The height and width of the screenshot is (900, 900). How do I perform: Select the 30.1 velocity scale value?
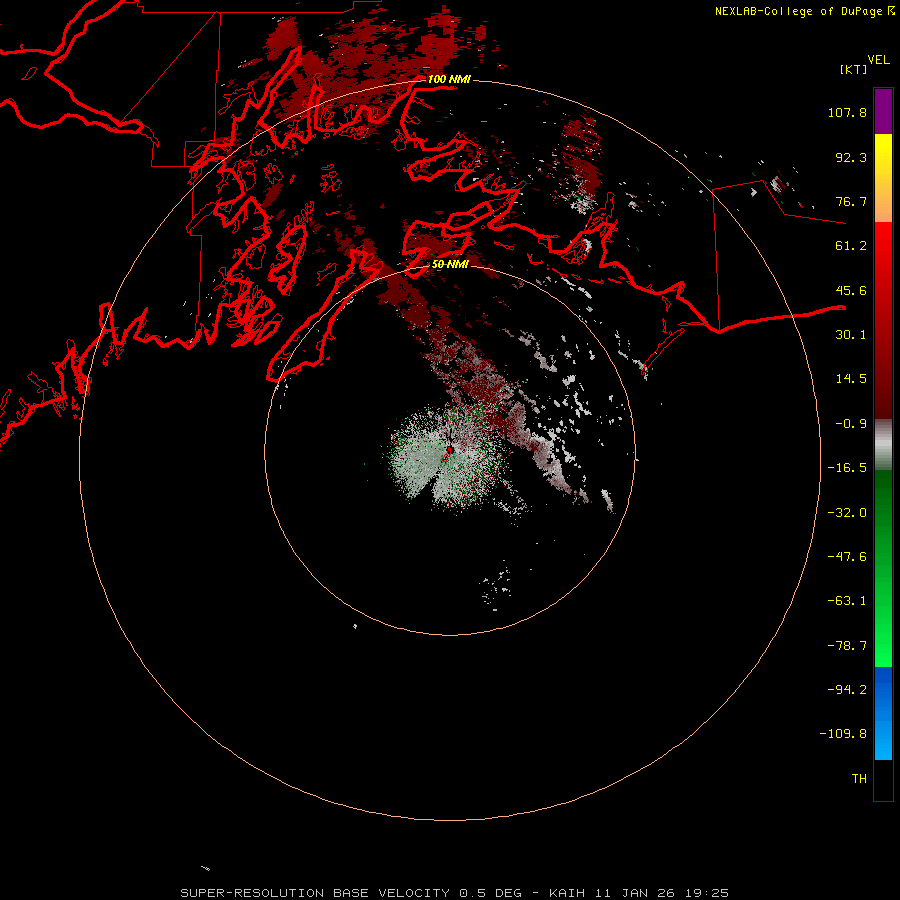851,335
